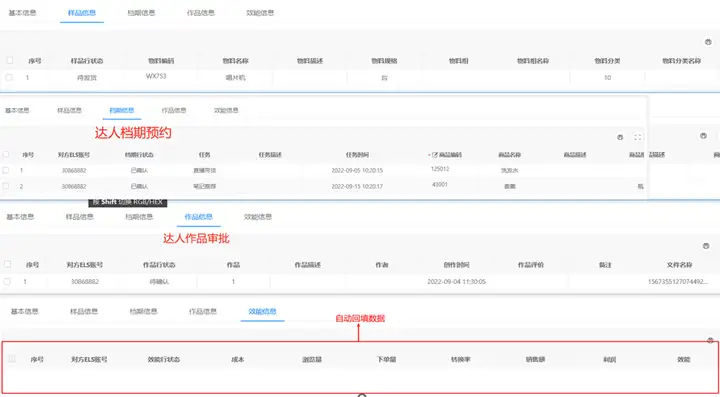Image resolution: width=720 pixels, height=397 pixels.
Task: Open 作品信息 tab in the 达人档期预约 panel
Action: [174, 110]
